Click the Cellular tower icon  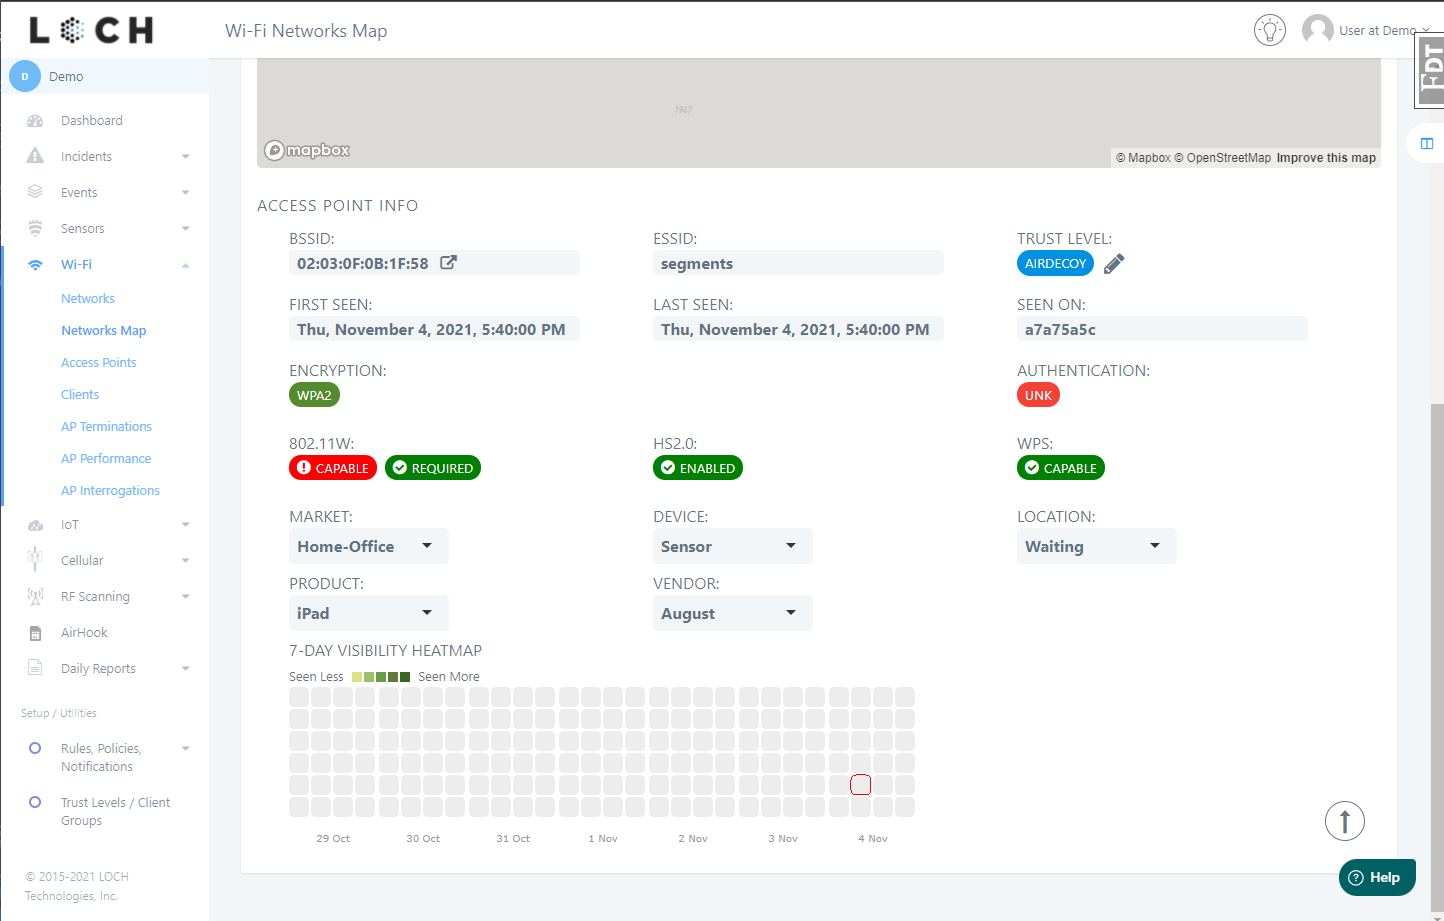35,560
